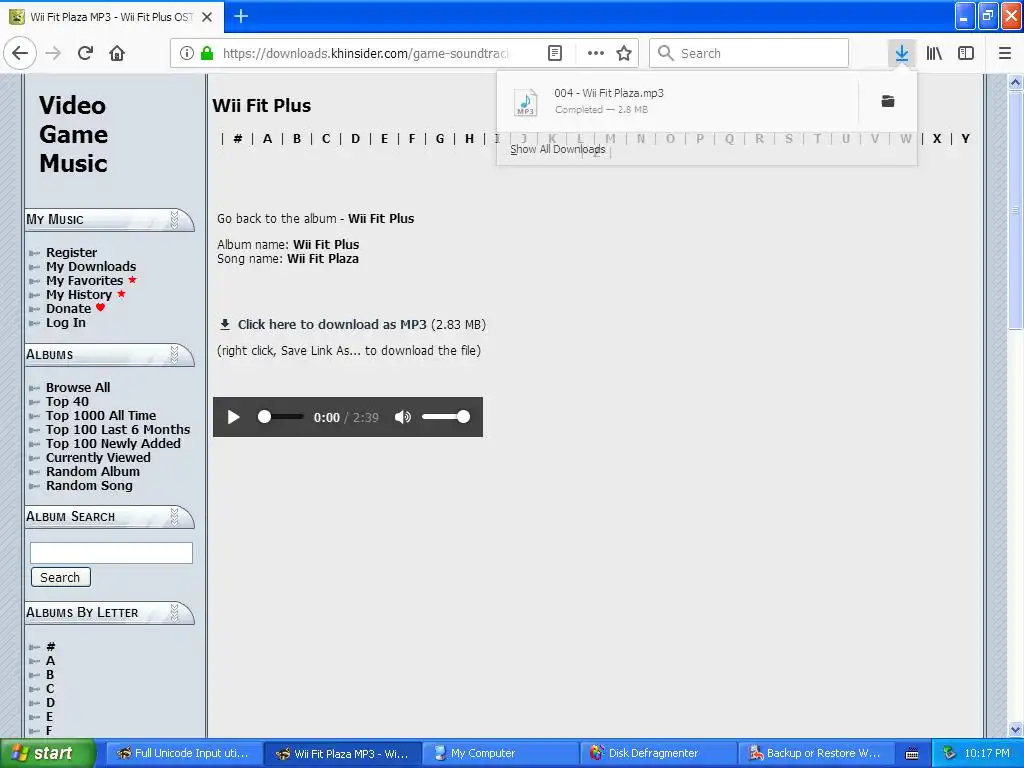The width and height of the screenshot is (1024, 768).
Task: Open Browse All albums link
Action: tap(78, 387)
